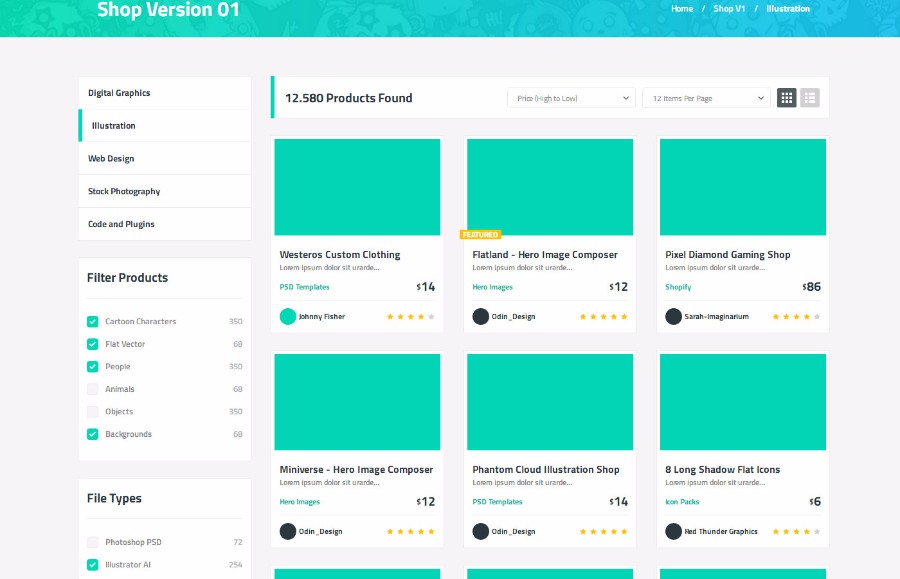
Task: Click Hero Images tag on Miniverse card
Action: [x=300, y=502]
